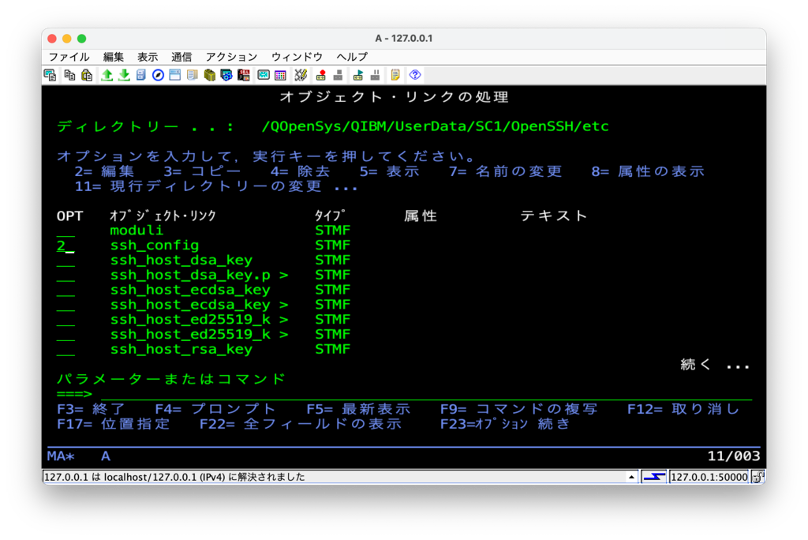Open the 編集 menu

[x=113, y=57]
